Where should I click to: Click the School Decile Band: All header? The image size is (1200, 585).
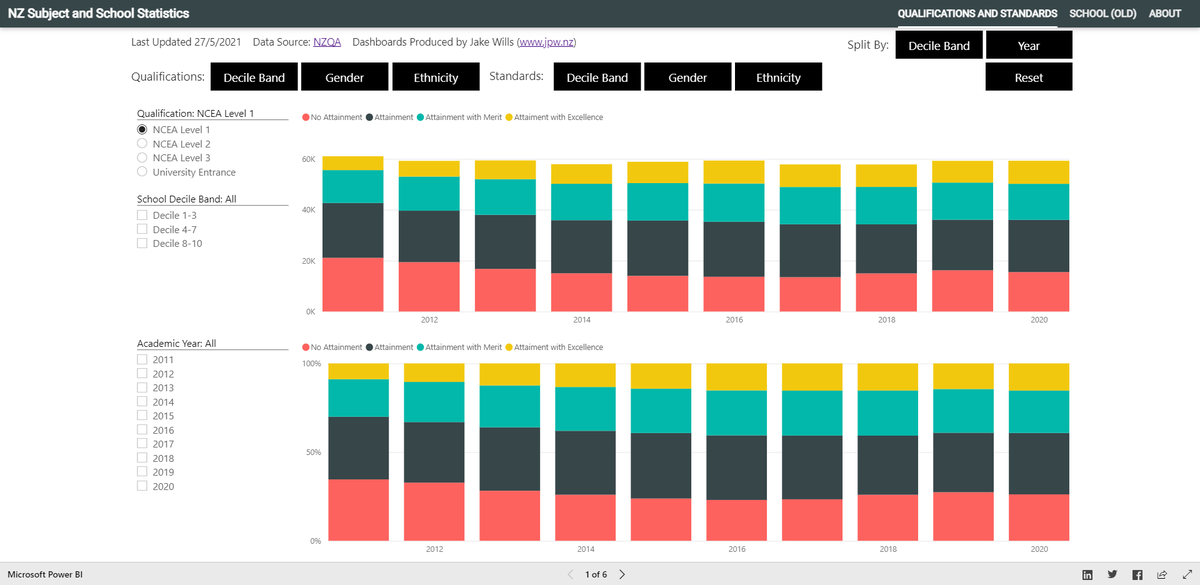186,199
